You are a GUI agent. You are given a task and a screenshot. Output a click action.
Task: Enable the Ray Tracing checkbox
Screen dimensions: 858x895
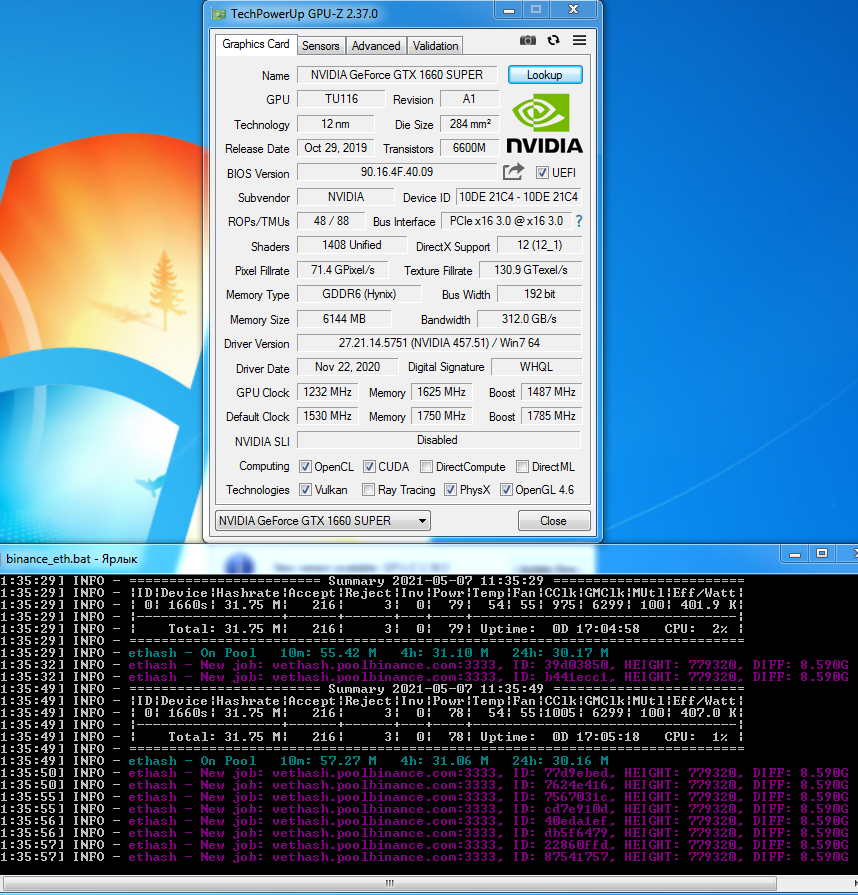coord(368,490)
